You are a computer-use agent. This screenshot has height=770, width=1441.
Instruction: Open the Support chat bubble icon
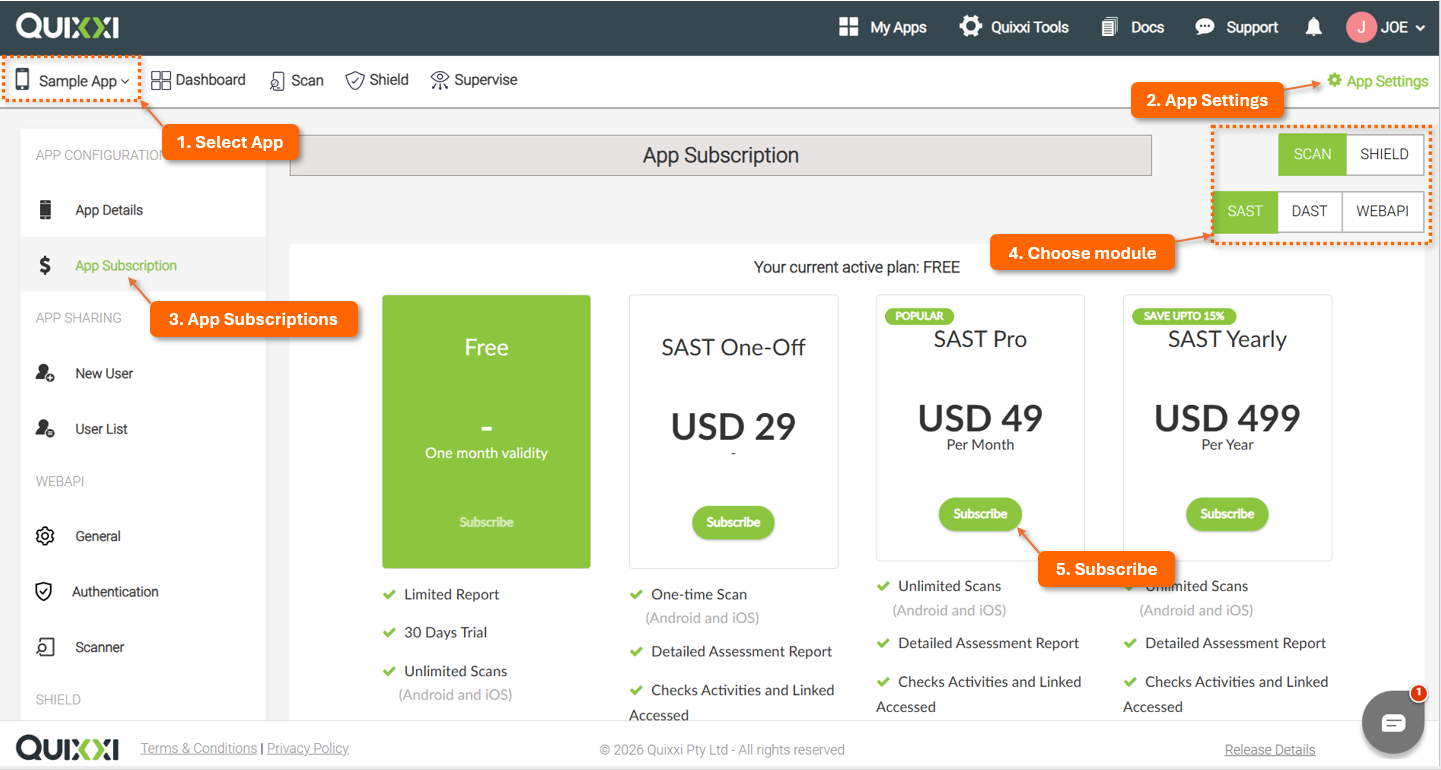pos(1205,27)
